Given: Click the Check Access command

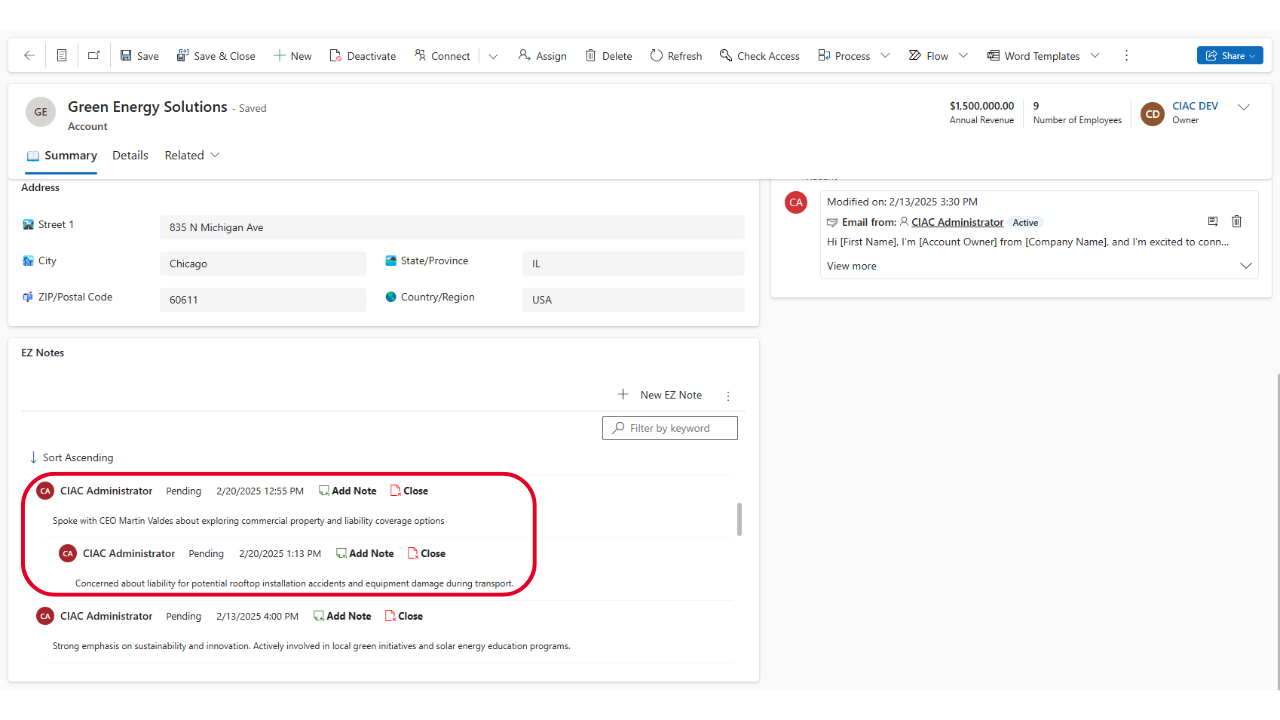Looking at the screenshot, I should 759,56.
